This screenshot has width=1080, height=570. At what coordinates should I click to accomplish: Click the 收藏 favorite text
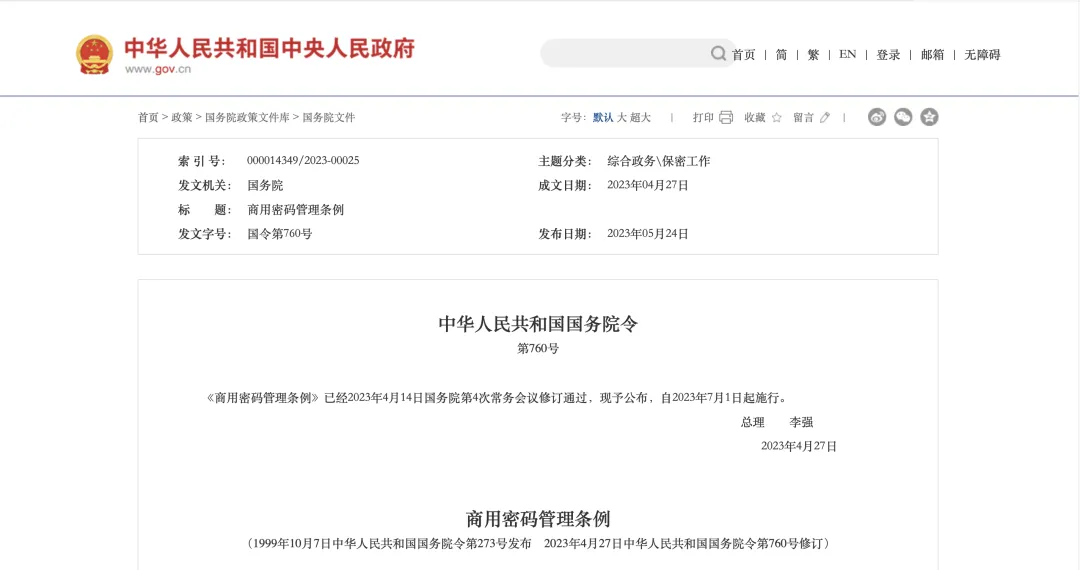[x=755, y=118]
